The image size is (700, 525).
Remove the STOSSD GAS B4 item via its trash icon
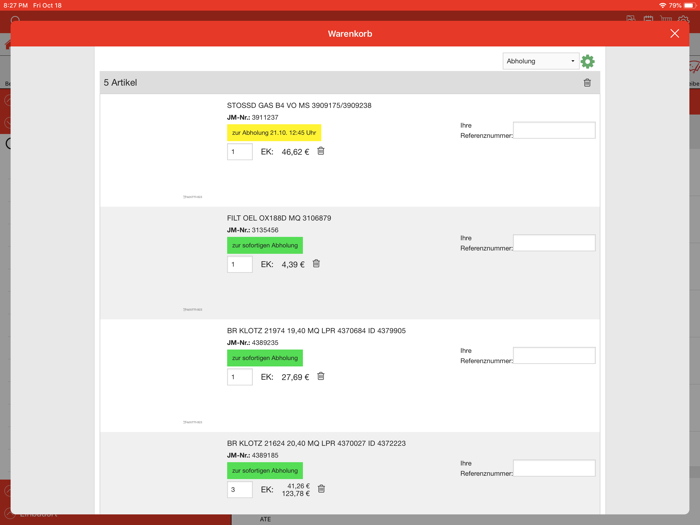tap(321, 151)
